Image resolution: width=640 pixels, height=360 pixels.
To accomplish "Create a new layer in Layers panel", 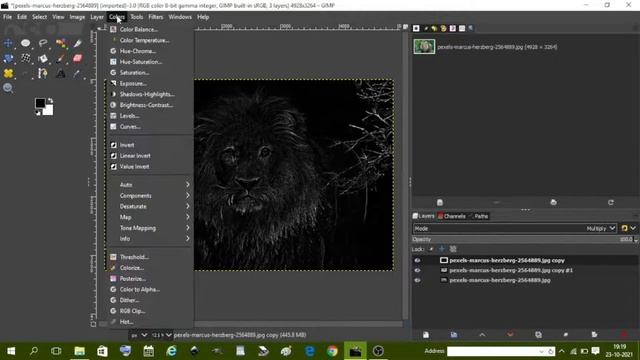I will click(426, 335).
